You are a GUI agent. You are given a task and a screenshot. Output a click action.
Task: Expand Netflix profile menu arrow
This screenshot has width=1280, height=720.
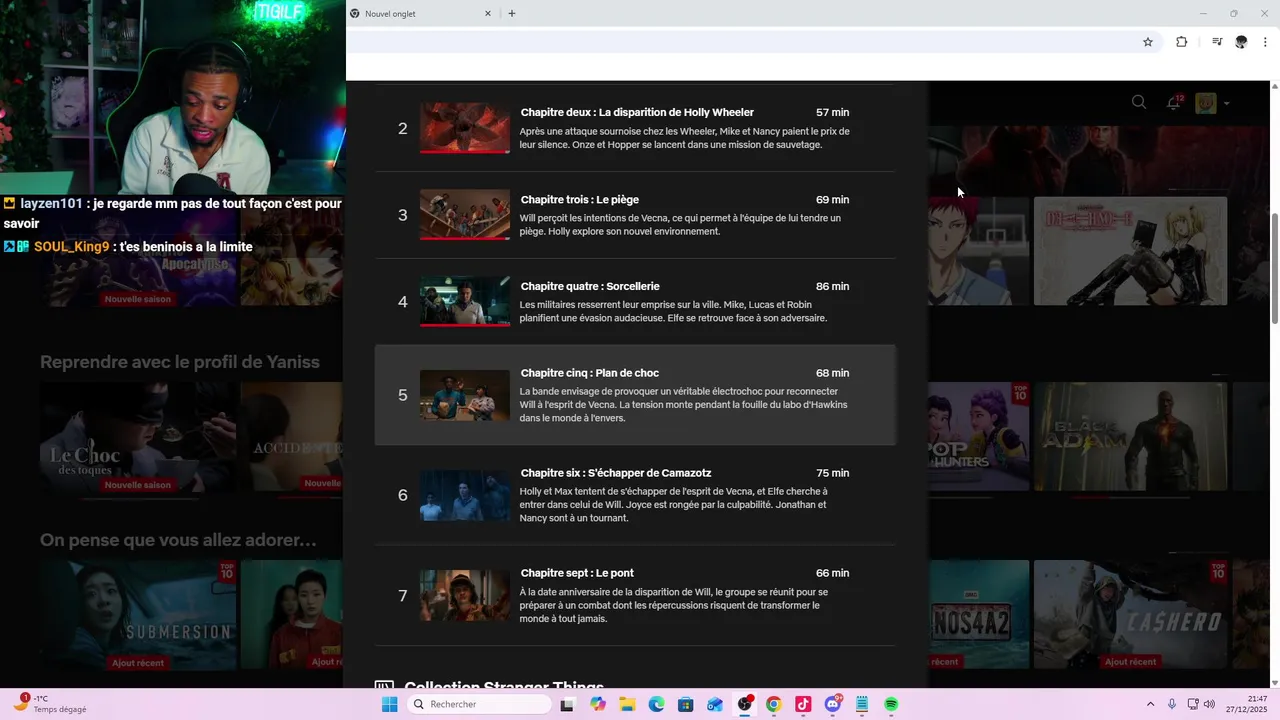pos(1226,103)
